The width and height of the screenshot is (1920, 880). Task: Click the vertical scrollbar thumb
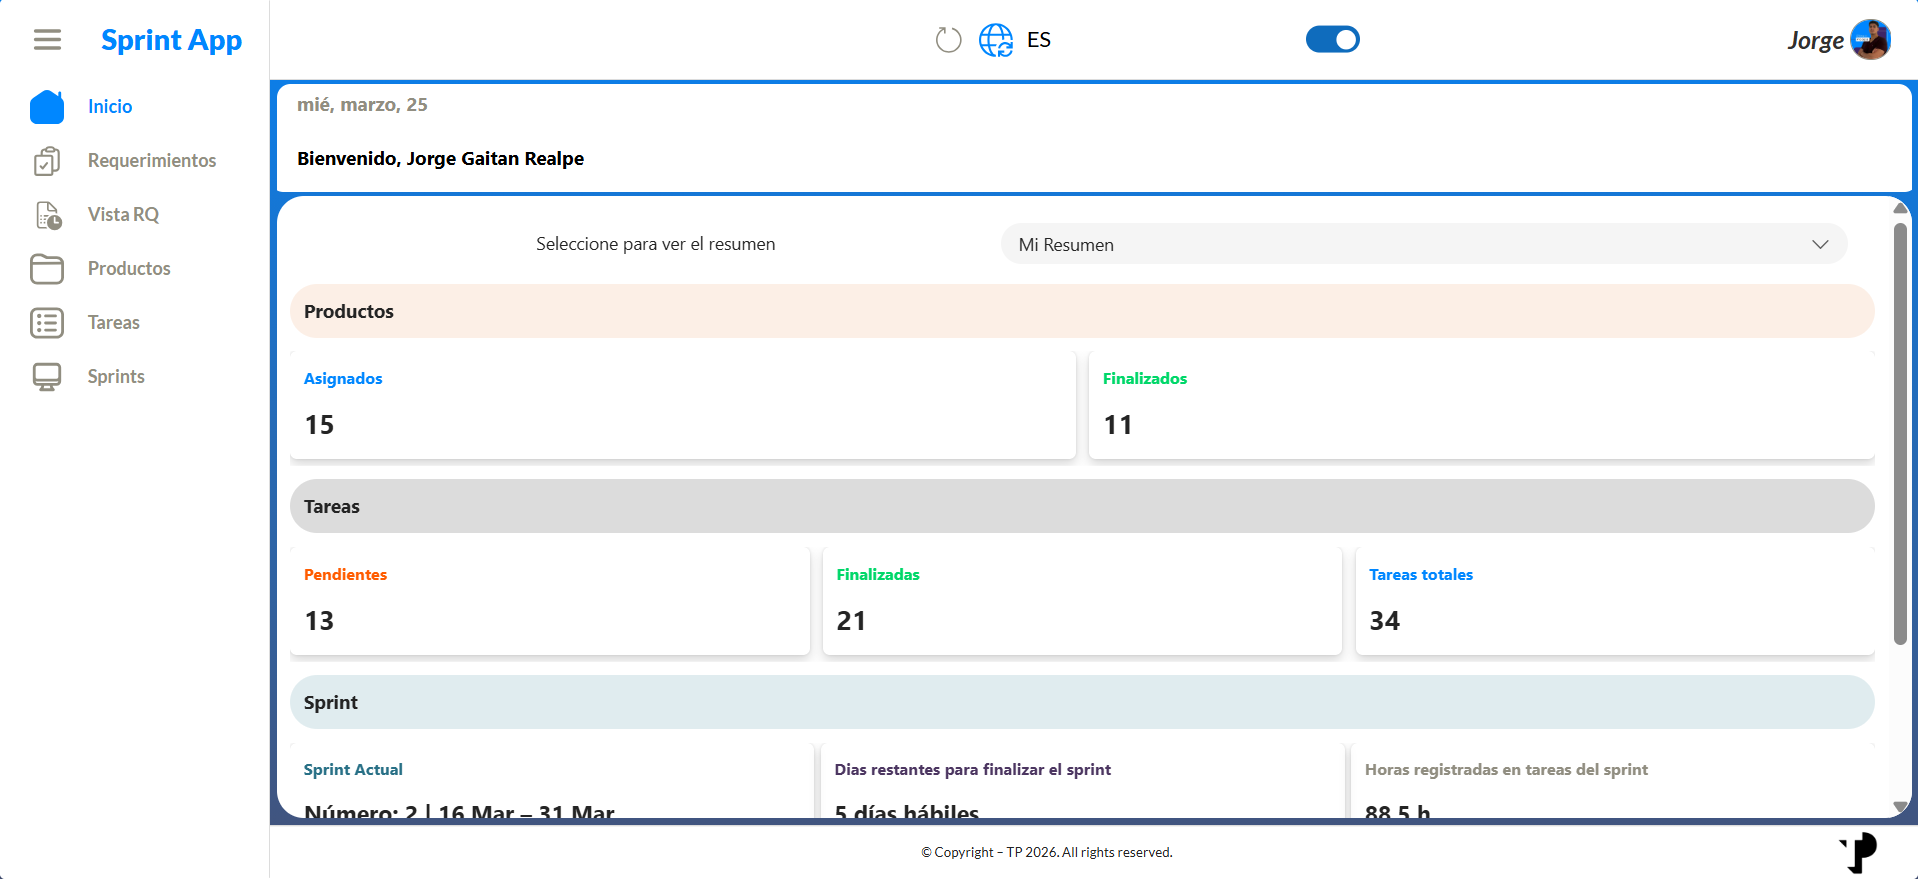1900,433
